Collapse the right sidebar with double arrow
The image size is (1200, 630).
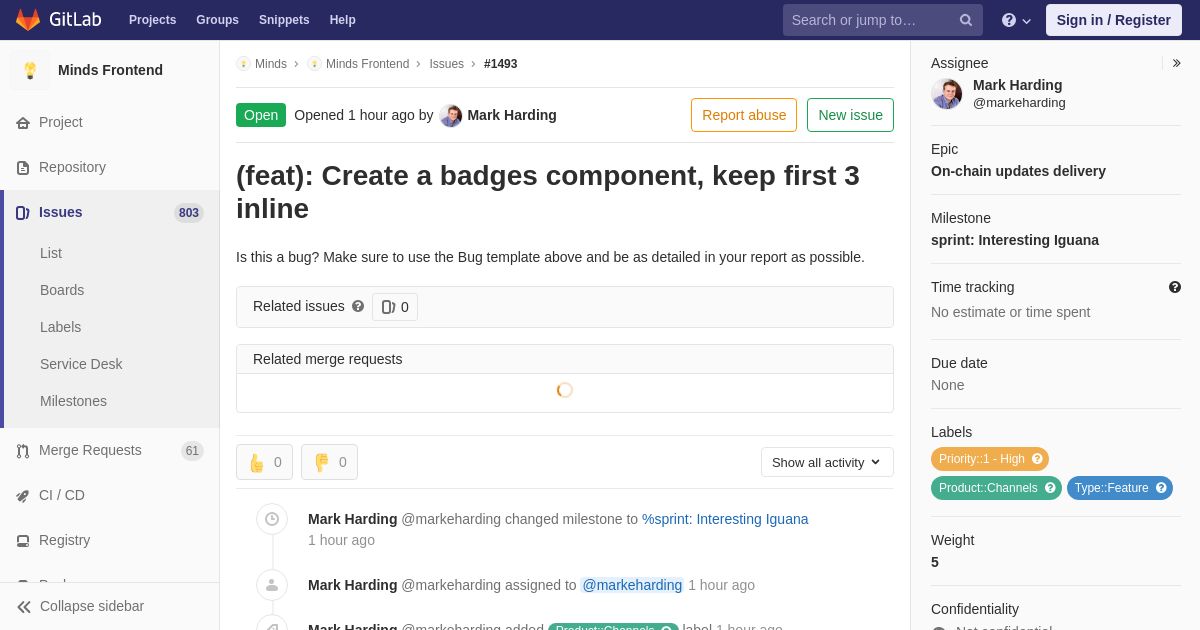click(x=1177, y=63)
